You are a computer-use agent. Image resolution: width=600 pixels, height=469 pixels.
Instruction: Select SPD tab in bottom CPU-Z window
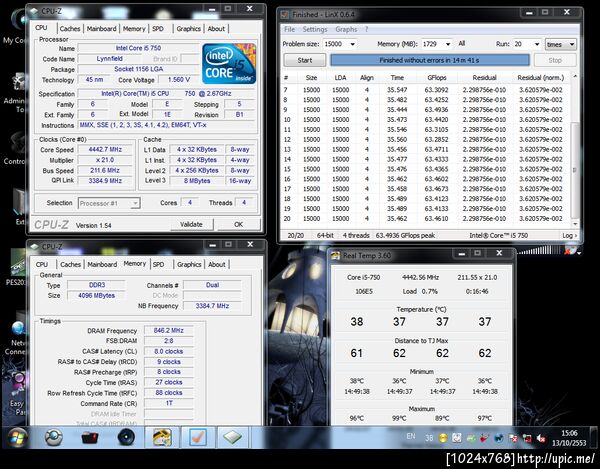pyautogui.click(x=158, y=264)
